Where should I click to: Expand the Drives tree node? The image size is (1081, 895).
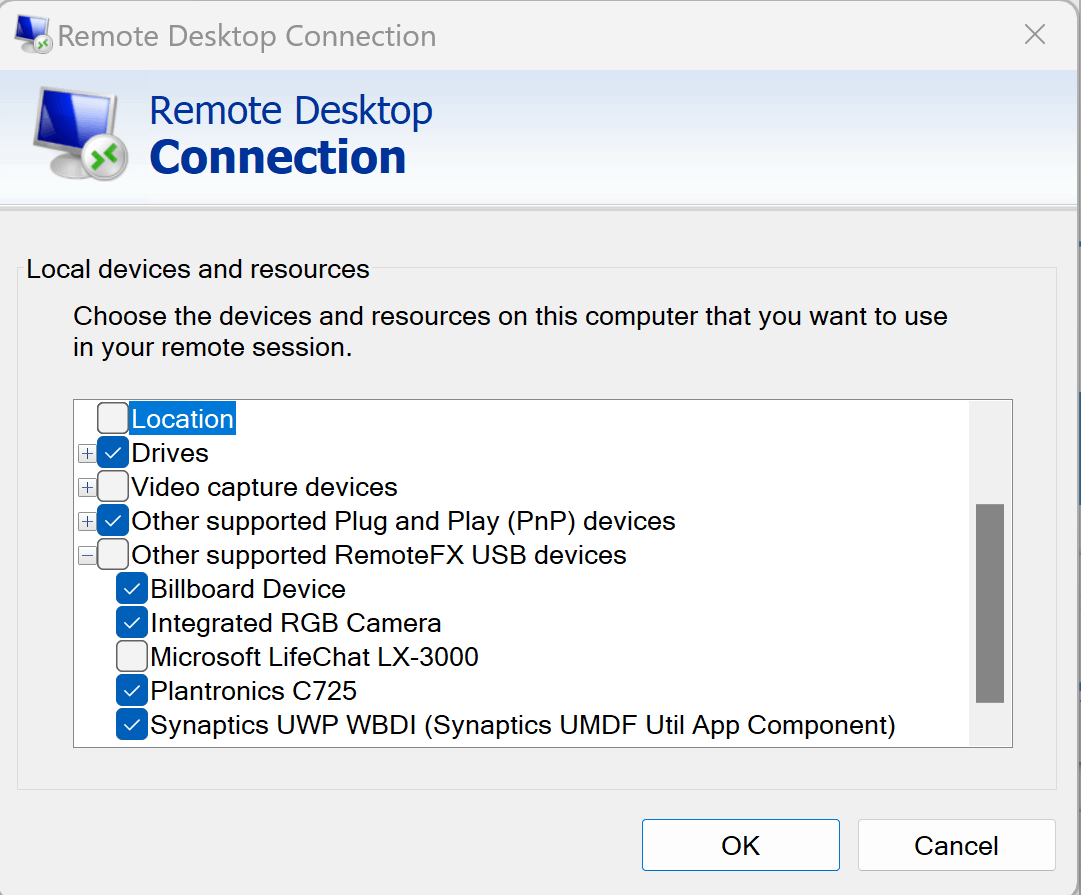(87, 454)
